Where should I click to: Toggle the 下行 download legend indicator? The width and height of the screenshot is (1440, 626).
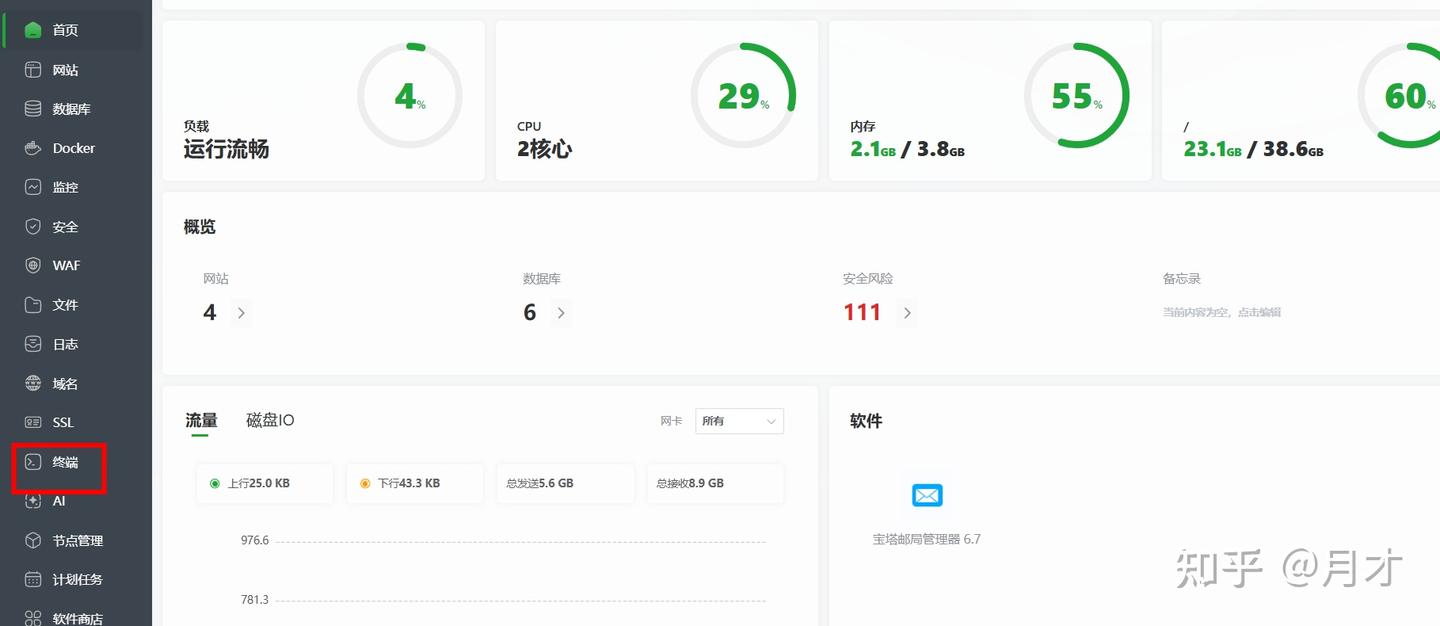pos(365,483)
